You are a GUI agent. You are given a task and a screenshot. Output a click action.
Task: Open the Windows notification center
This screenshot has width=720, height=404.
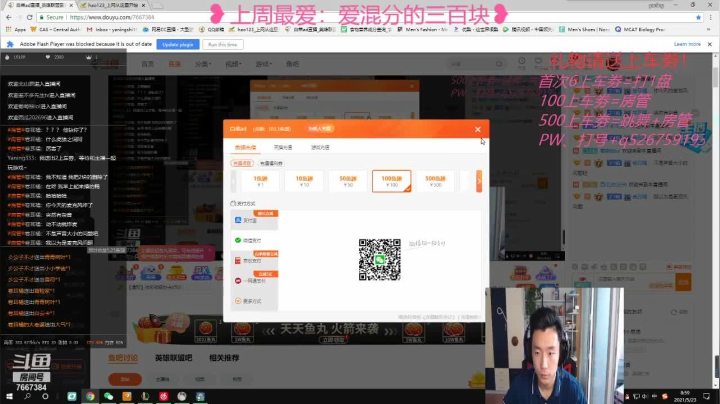706,396
